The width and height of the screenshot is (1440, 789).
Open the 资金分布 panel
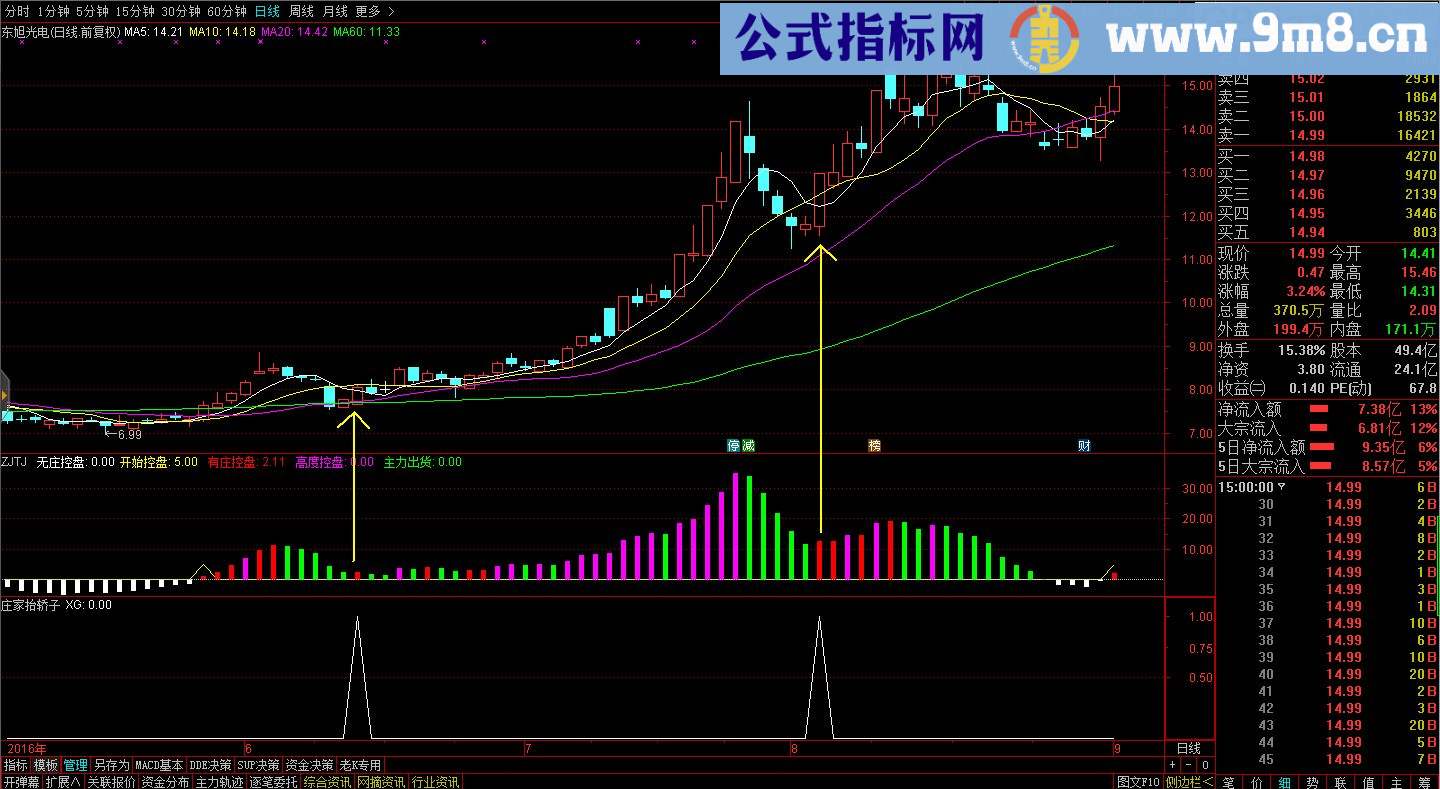(x=165, y=782)
